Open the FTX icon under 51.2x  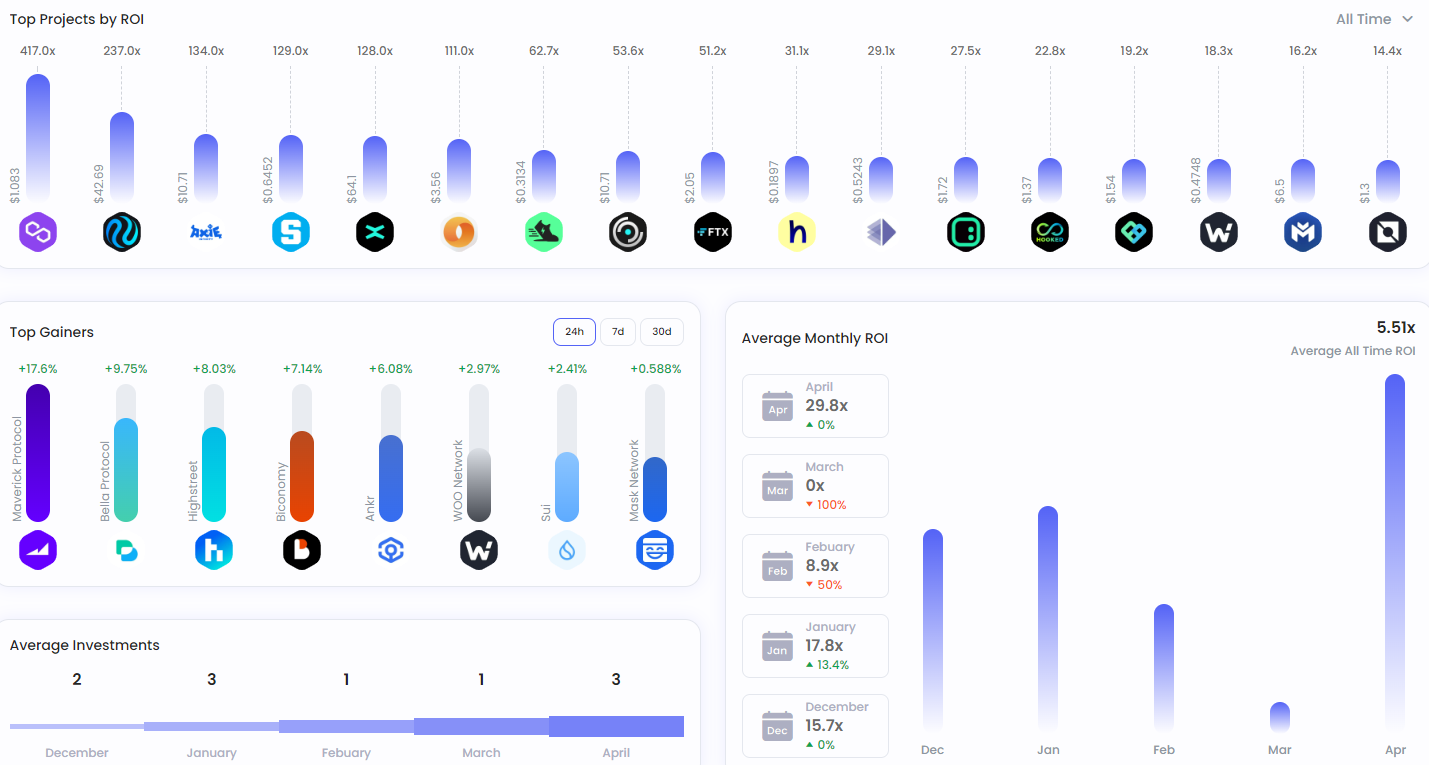coord(713,232)
